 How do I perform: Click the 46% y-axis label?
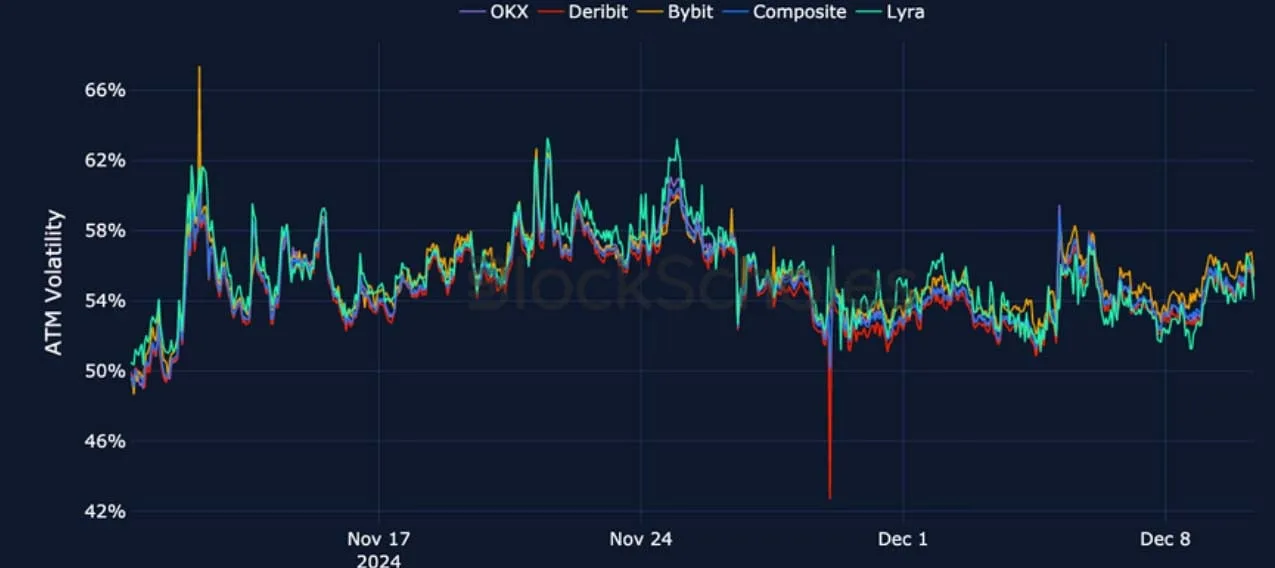pos(104,441)
